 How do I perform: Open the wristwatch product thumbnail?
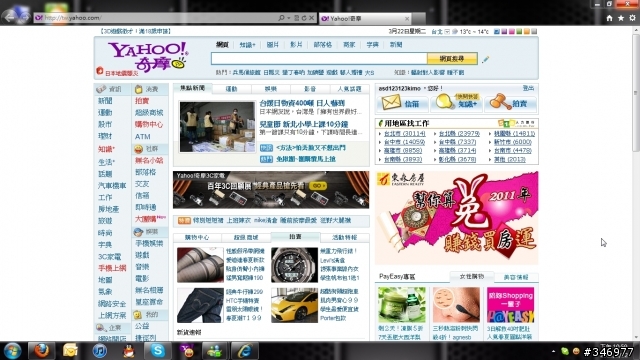click(x=294, y=265)
